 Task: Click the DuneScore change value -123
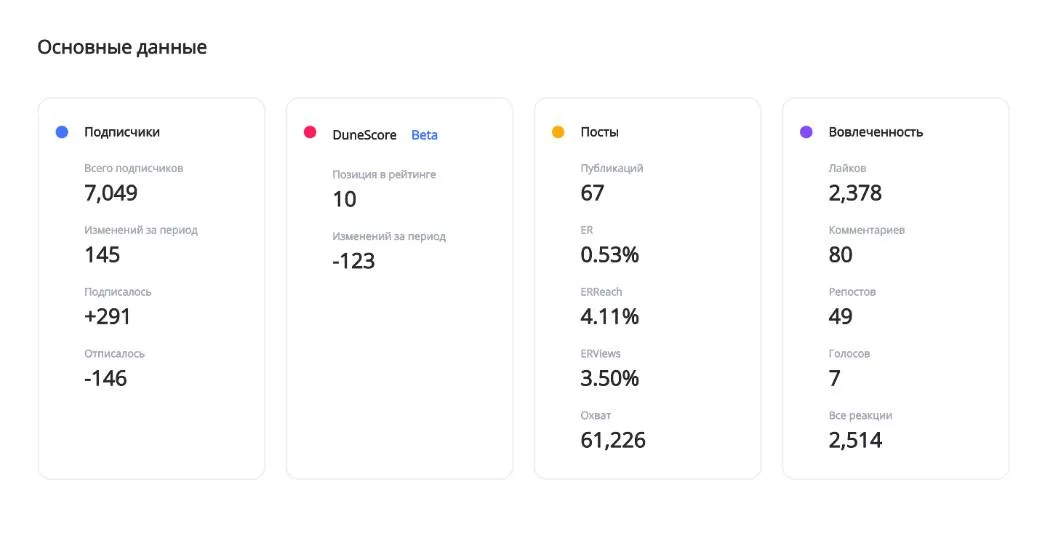(354, 261)
